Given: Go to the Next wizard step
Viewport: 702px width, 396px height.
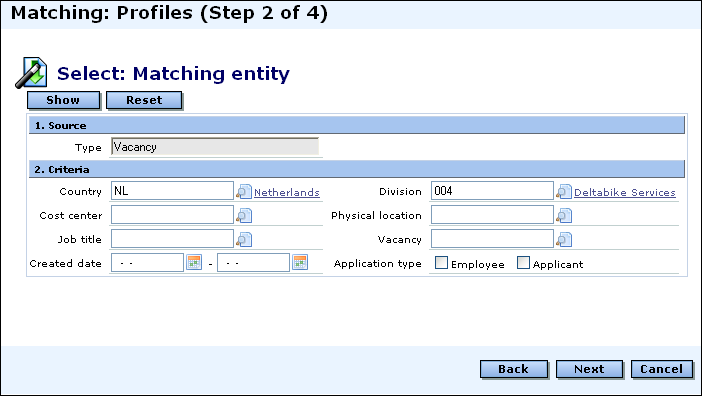Looking at the screenshot, I should (590, 369).
